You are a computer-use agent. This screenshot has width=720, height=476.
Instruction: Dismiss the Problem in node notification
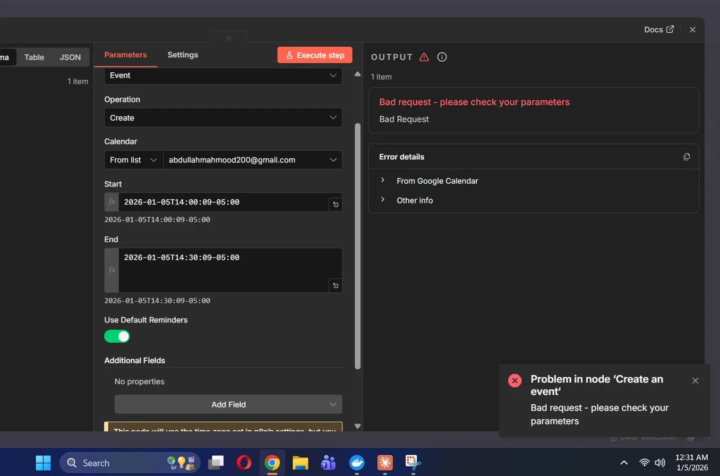(x=695, y=381)
